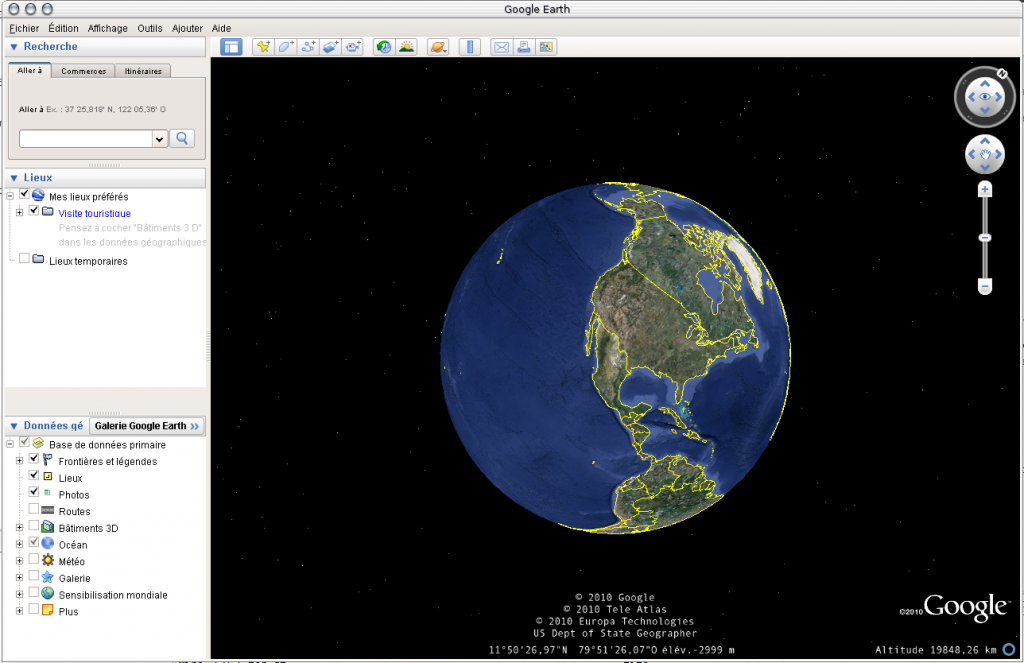The image size is (1024, 663).
Task: Expand the Frontières et légendes layer
Action: click(x=20, y=461)
